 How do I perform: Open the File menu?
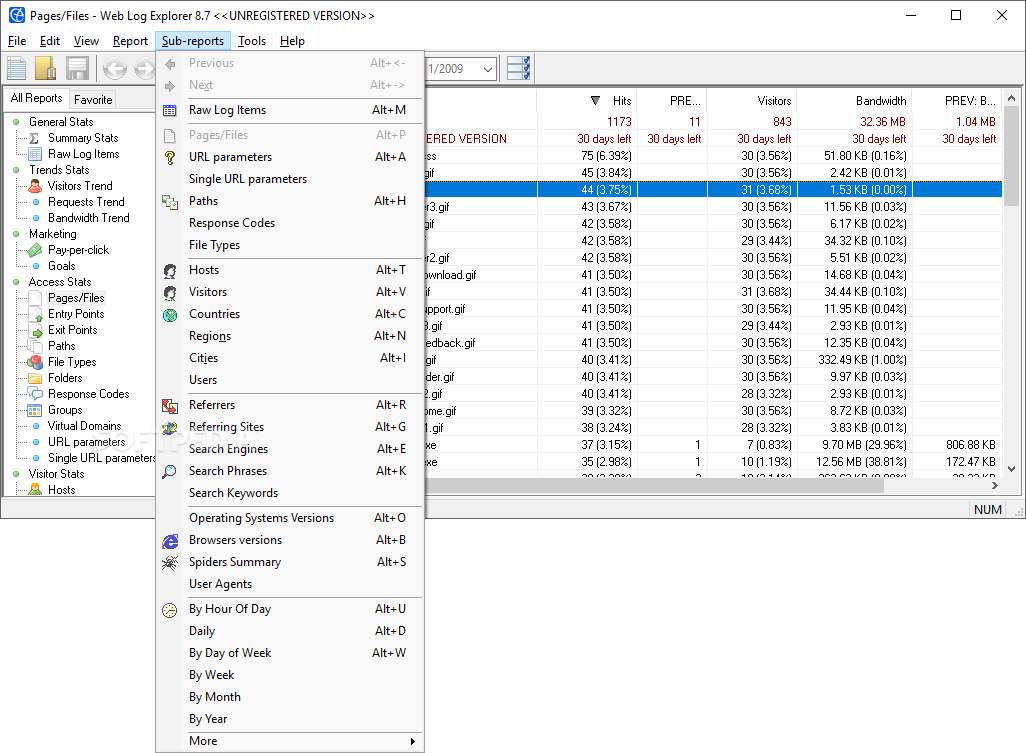click(x=17, y=41)
